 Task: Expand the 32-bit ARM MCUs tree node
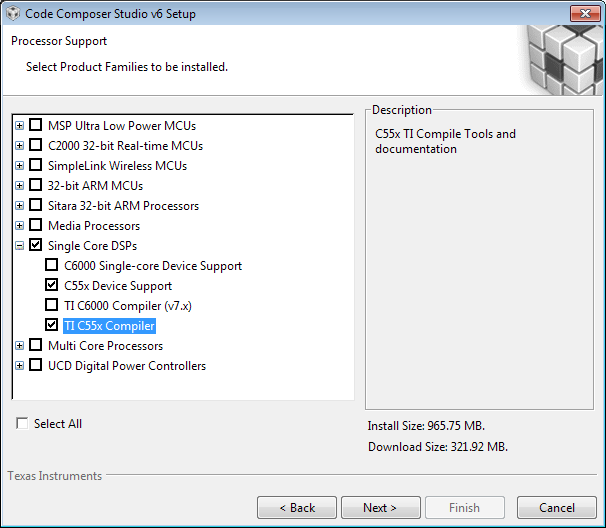point(19,186)
